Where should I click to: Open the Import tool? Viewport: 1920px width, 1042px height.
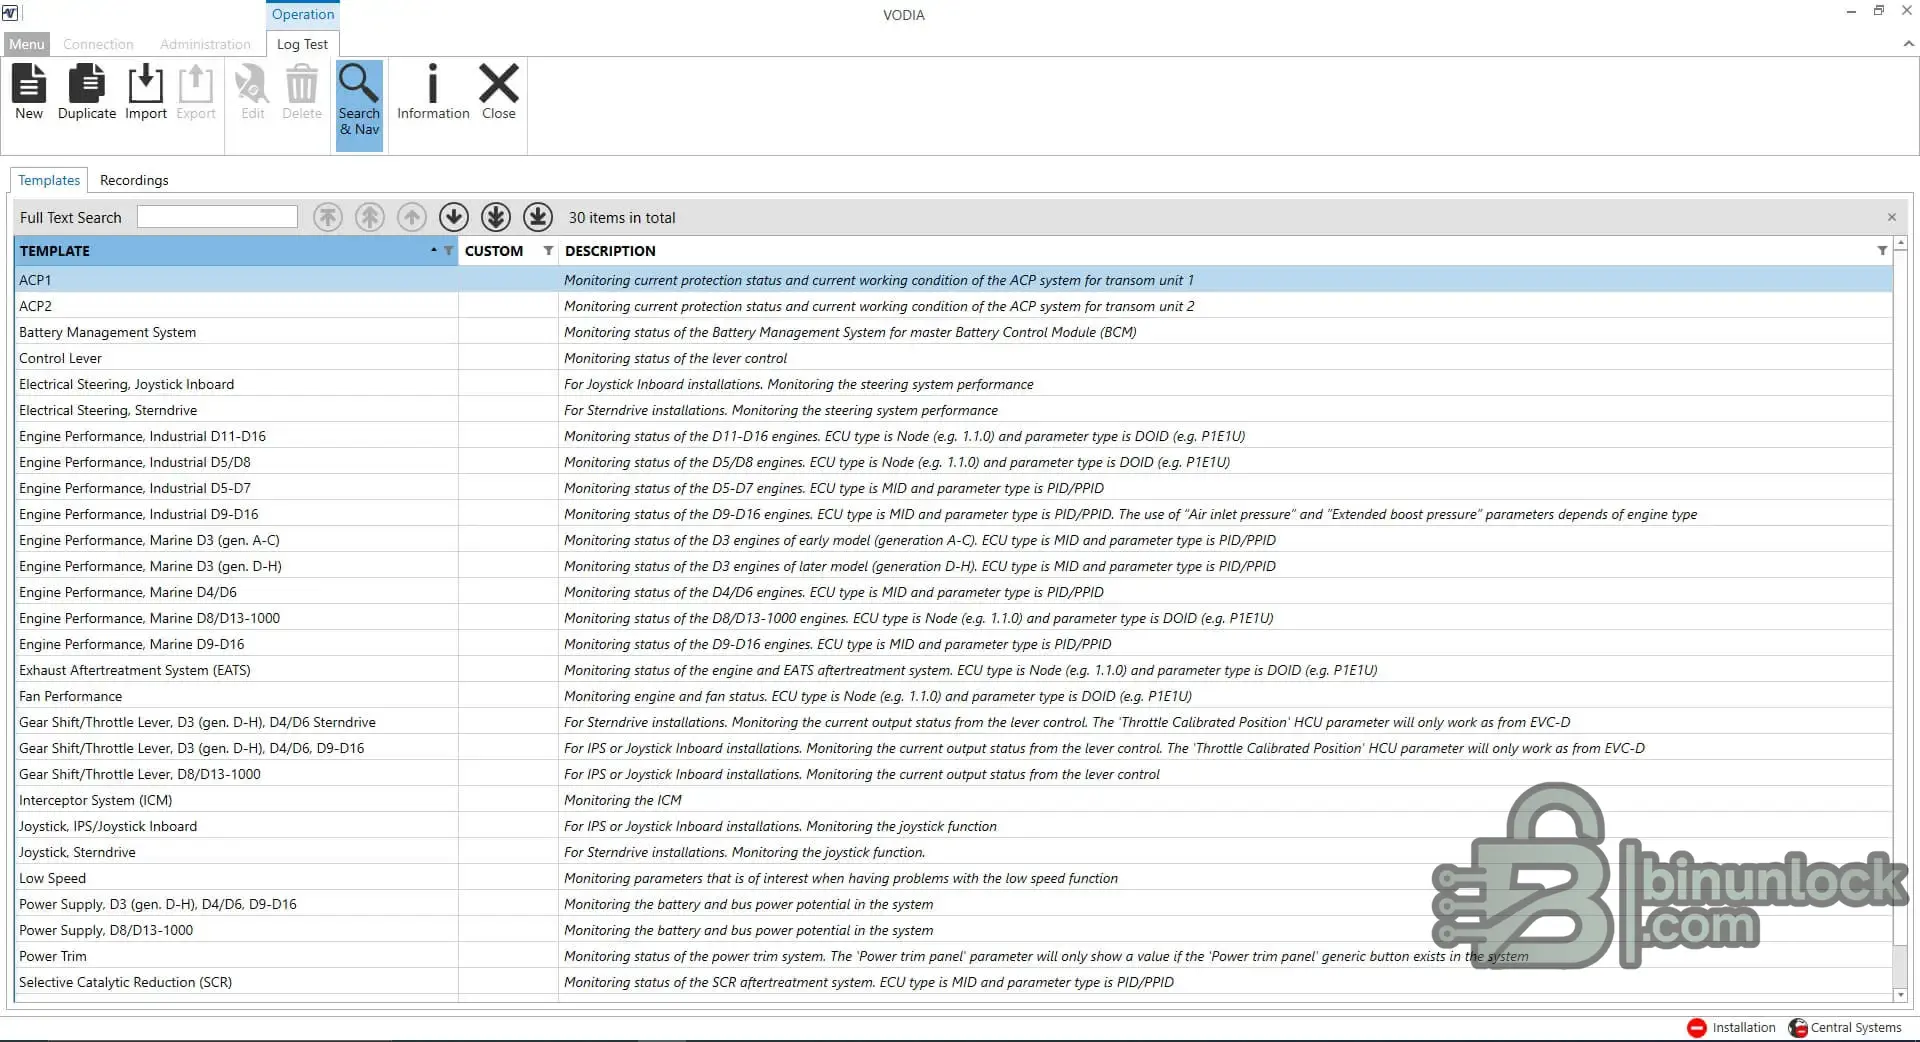coord(146,92)
